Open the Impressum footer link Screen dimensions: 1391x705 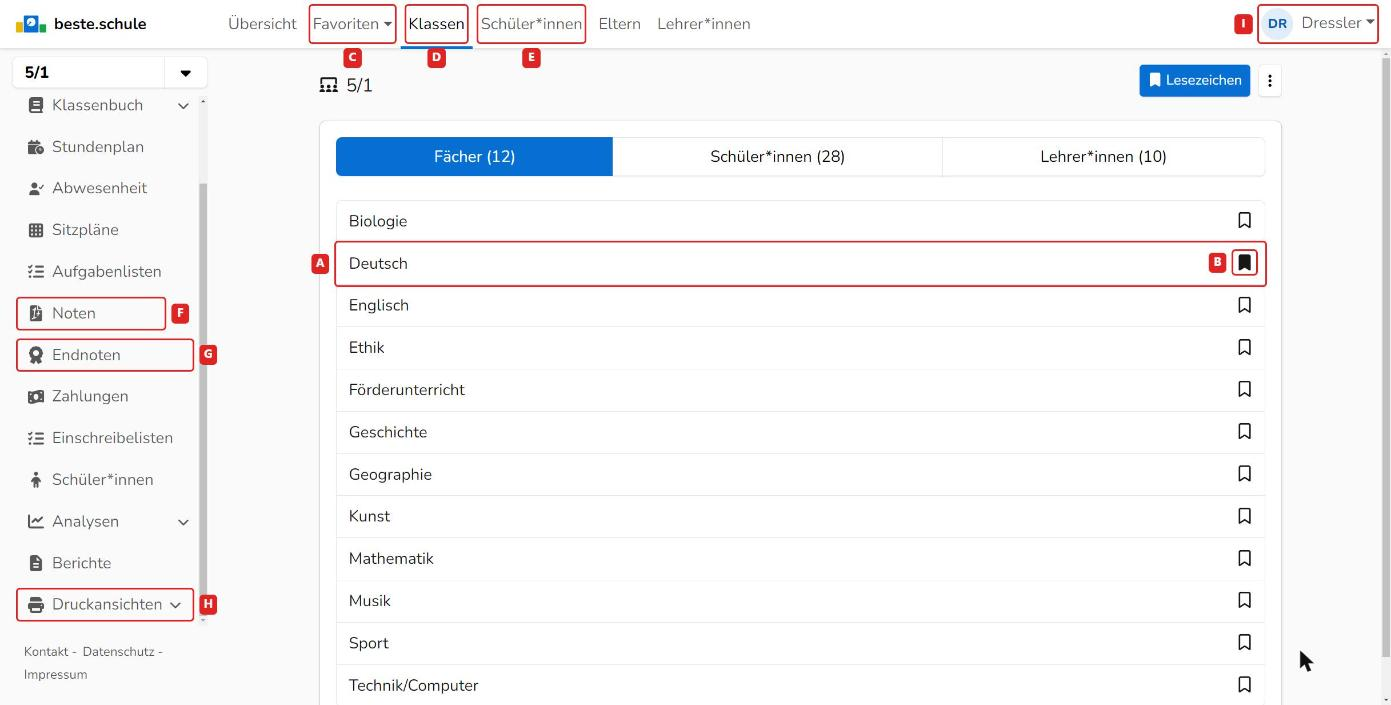(55, 675)
